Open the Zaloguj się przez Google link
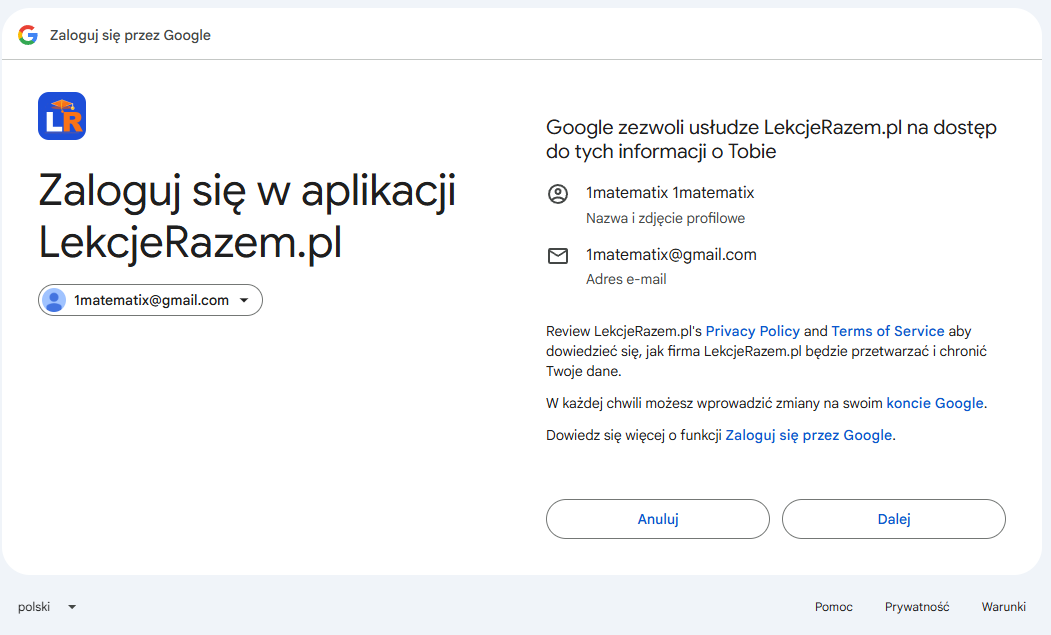 point(808,435)
